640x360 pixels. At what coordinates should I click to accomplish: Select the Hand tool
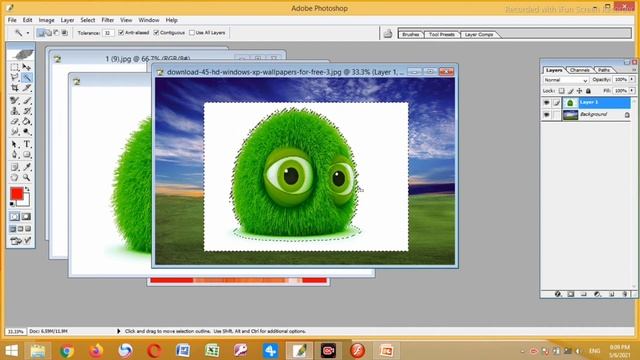(15, 178)
